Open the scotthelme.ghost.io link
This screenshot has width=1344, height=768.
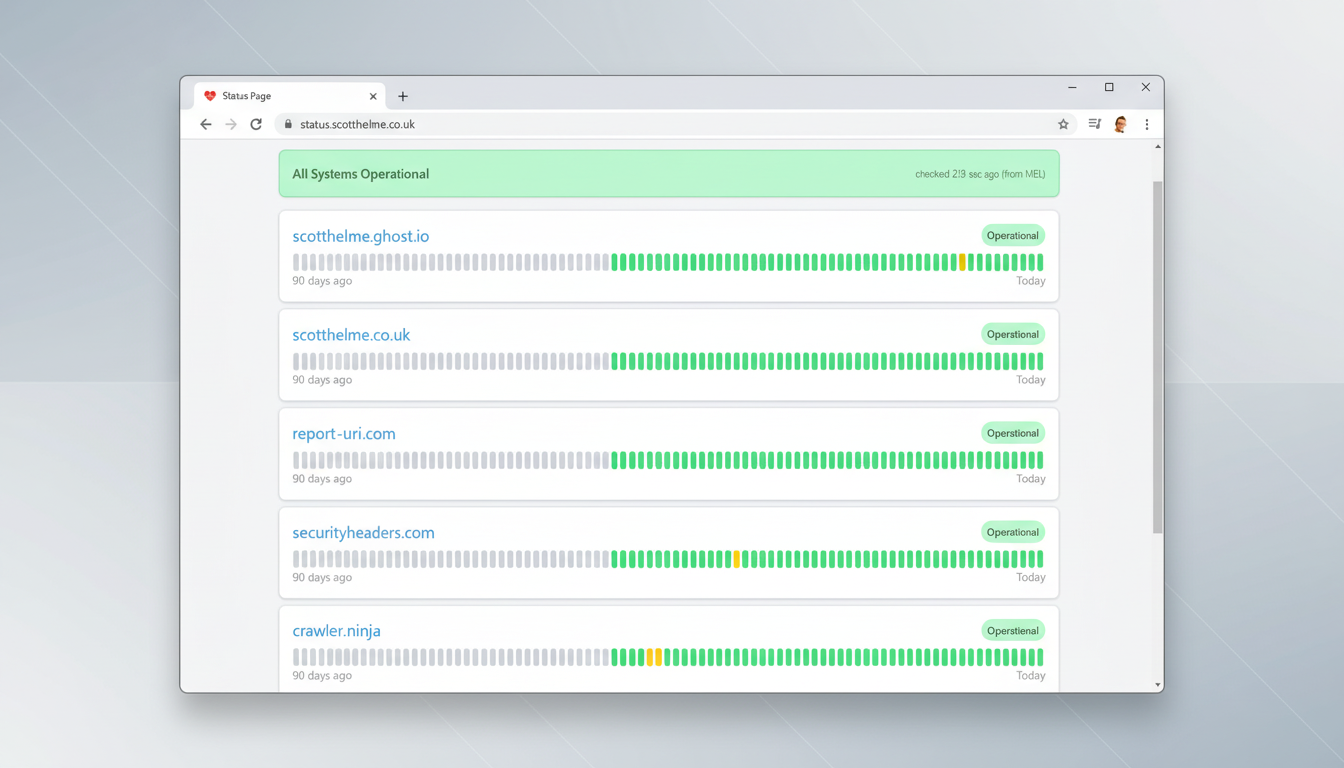click(x=360, y=237)
